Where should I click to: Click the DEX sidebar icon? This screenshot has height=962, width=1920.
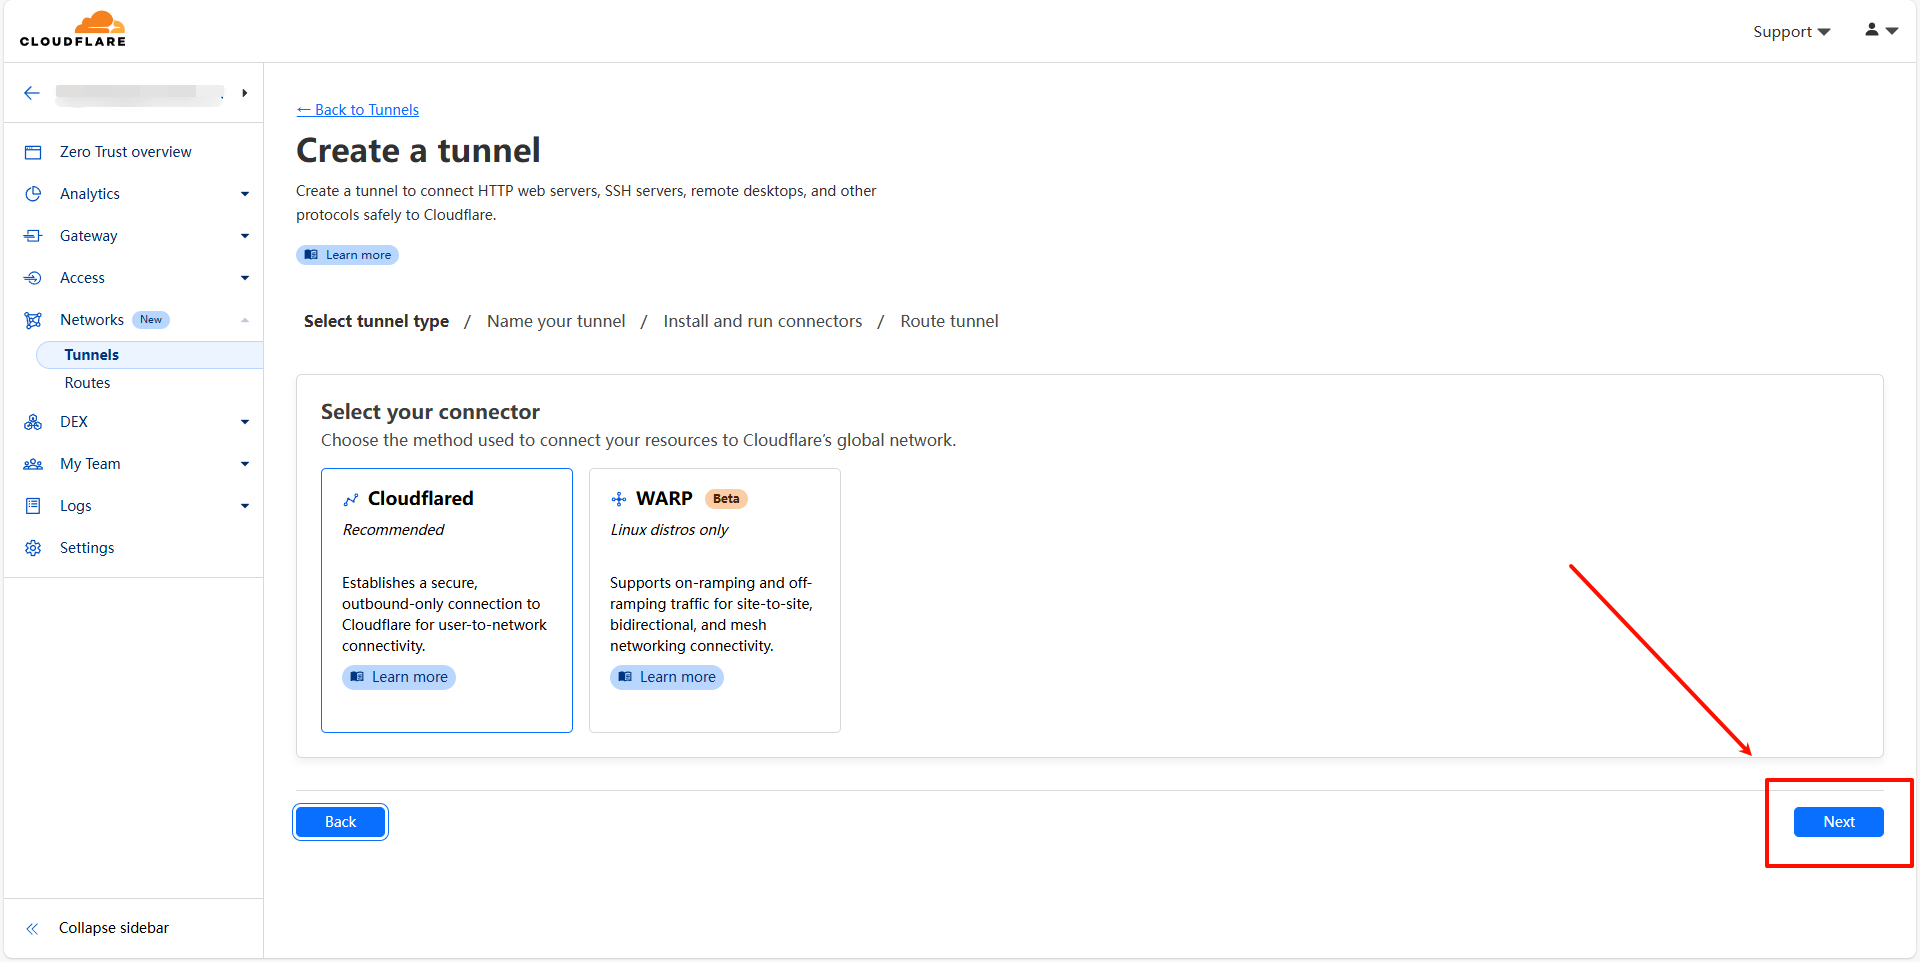pyautogui.click(x=33, y=422)
